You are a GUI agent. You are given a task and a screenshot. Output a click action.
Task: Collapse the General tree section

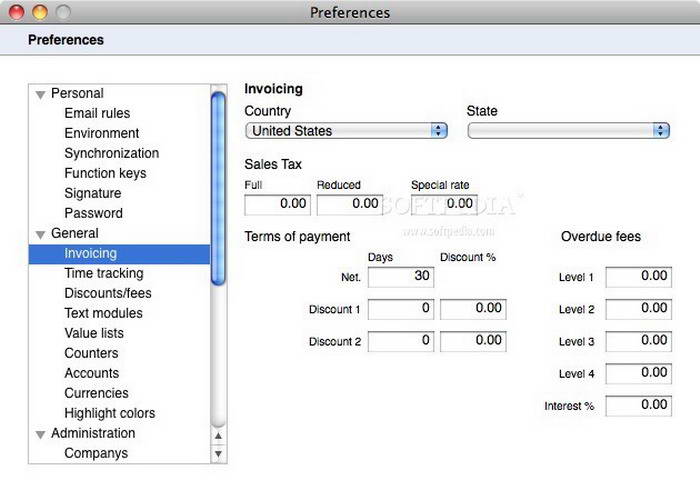click(40, 234)
